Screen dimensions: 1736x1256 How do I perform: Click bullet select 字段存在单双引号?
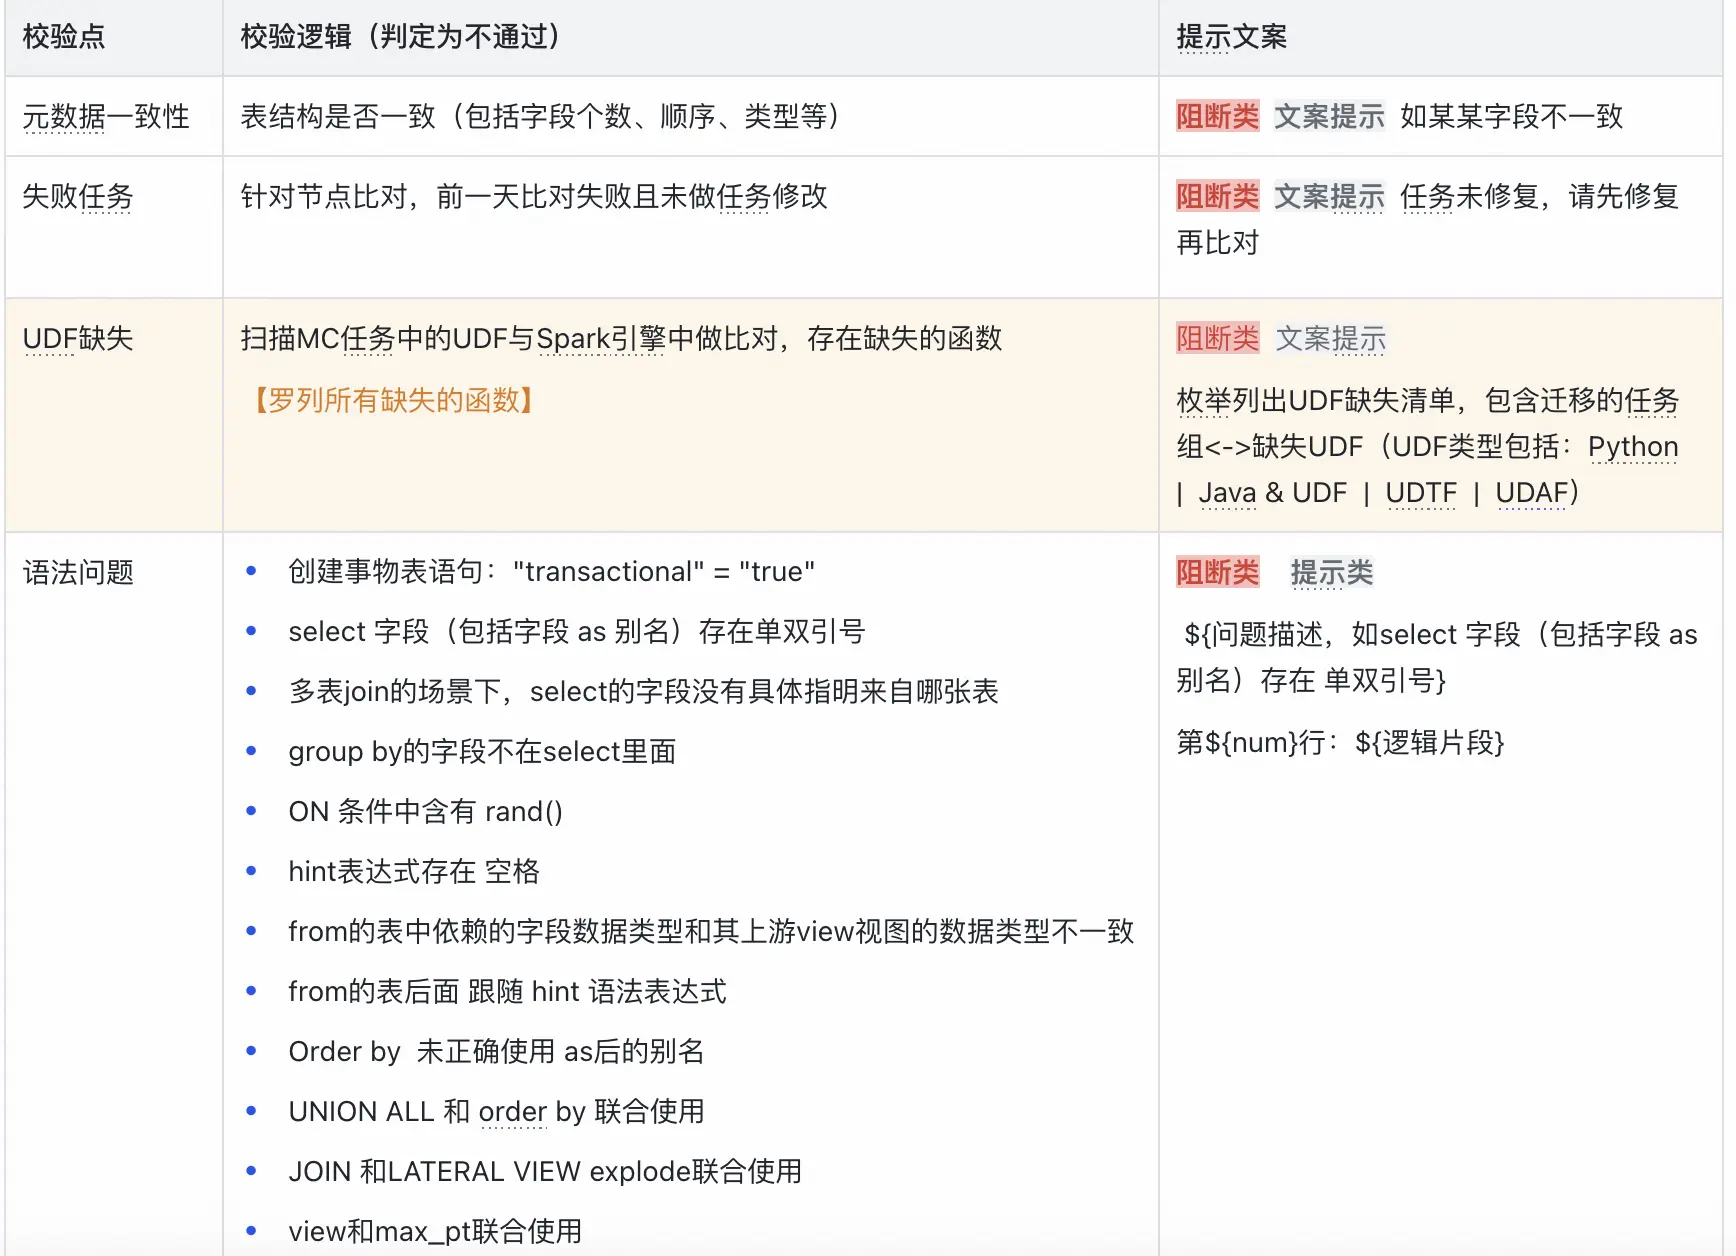(x=577, y=632)
